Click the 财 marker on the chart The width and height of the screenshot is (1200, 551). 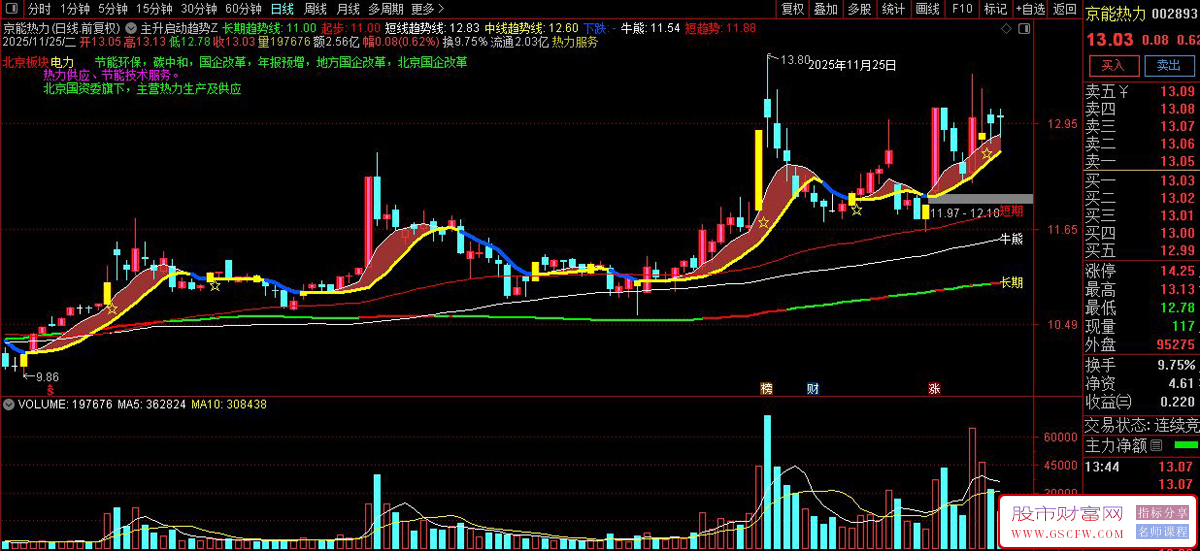(x=813, y=388)
